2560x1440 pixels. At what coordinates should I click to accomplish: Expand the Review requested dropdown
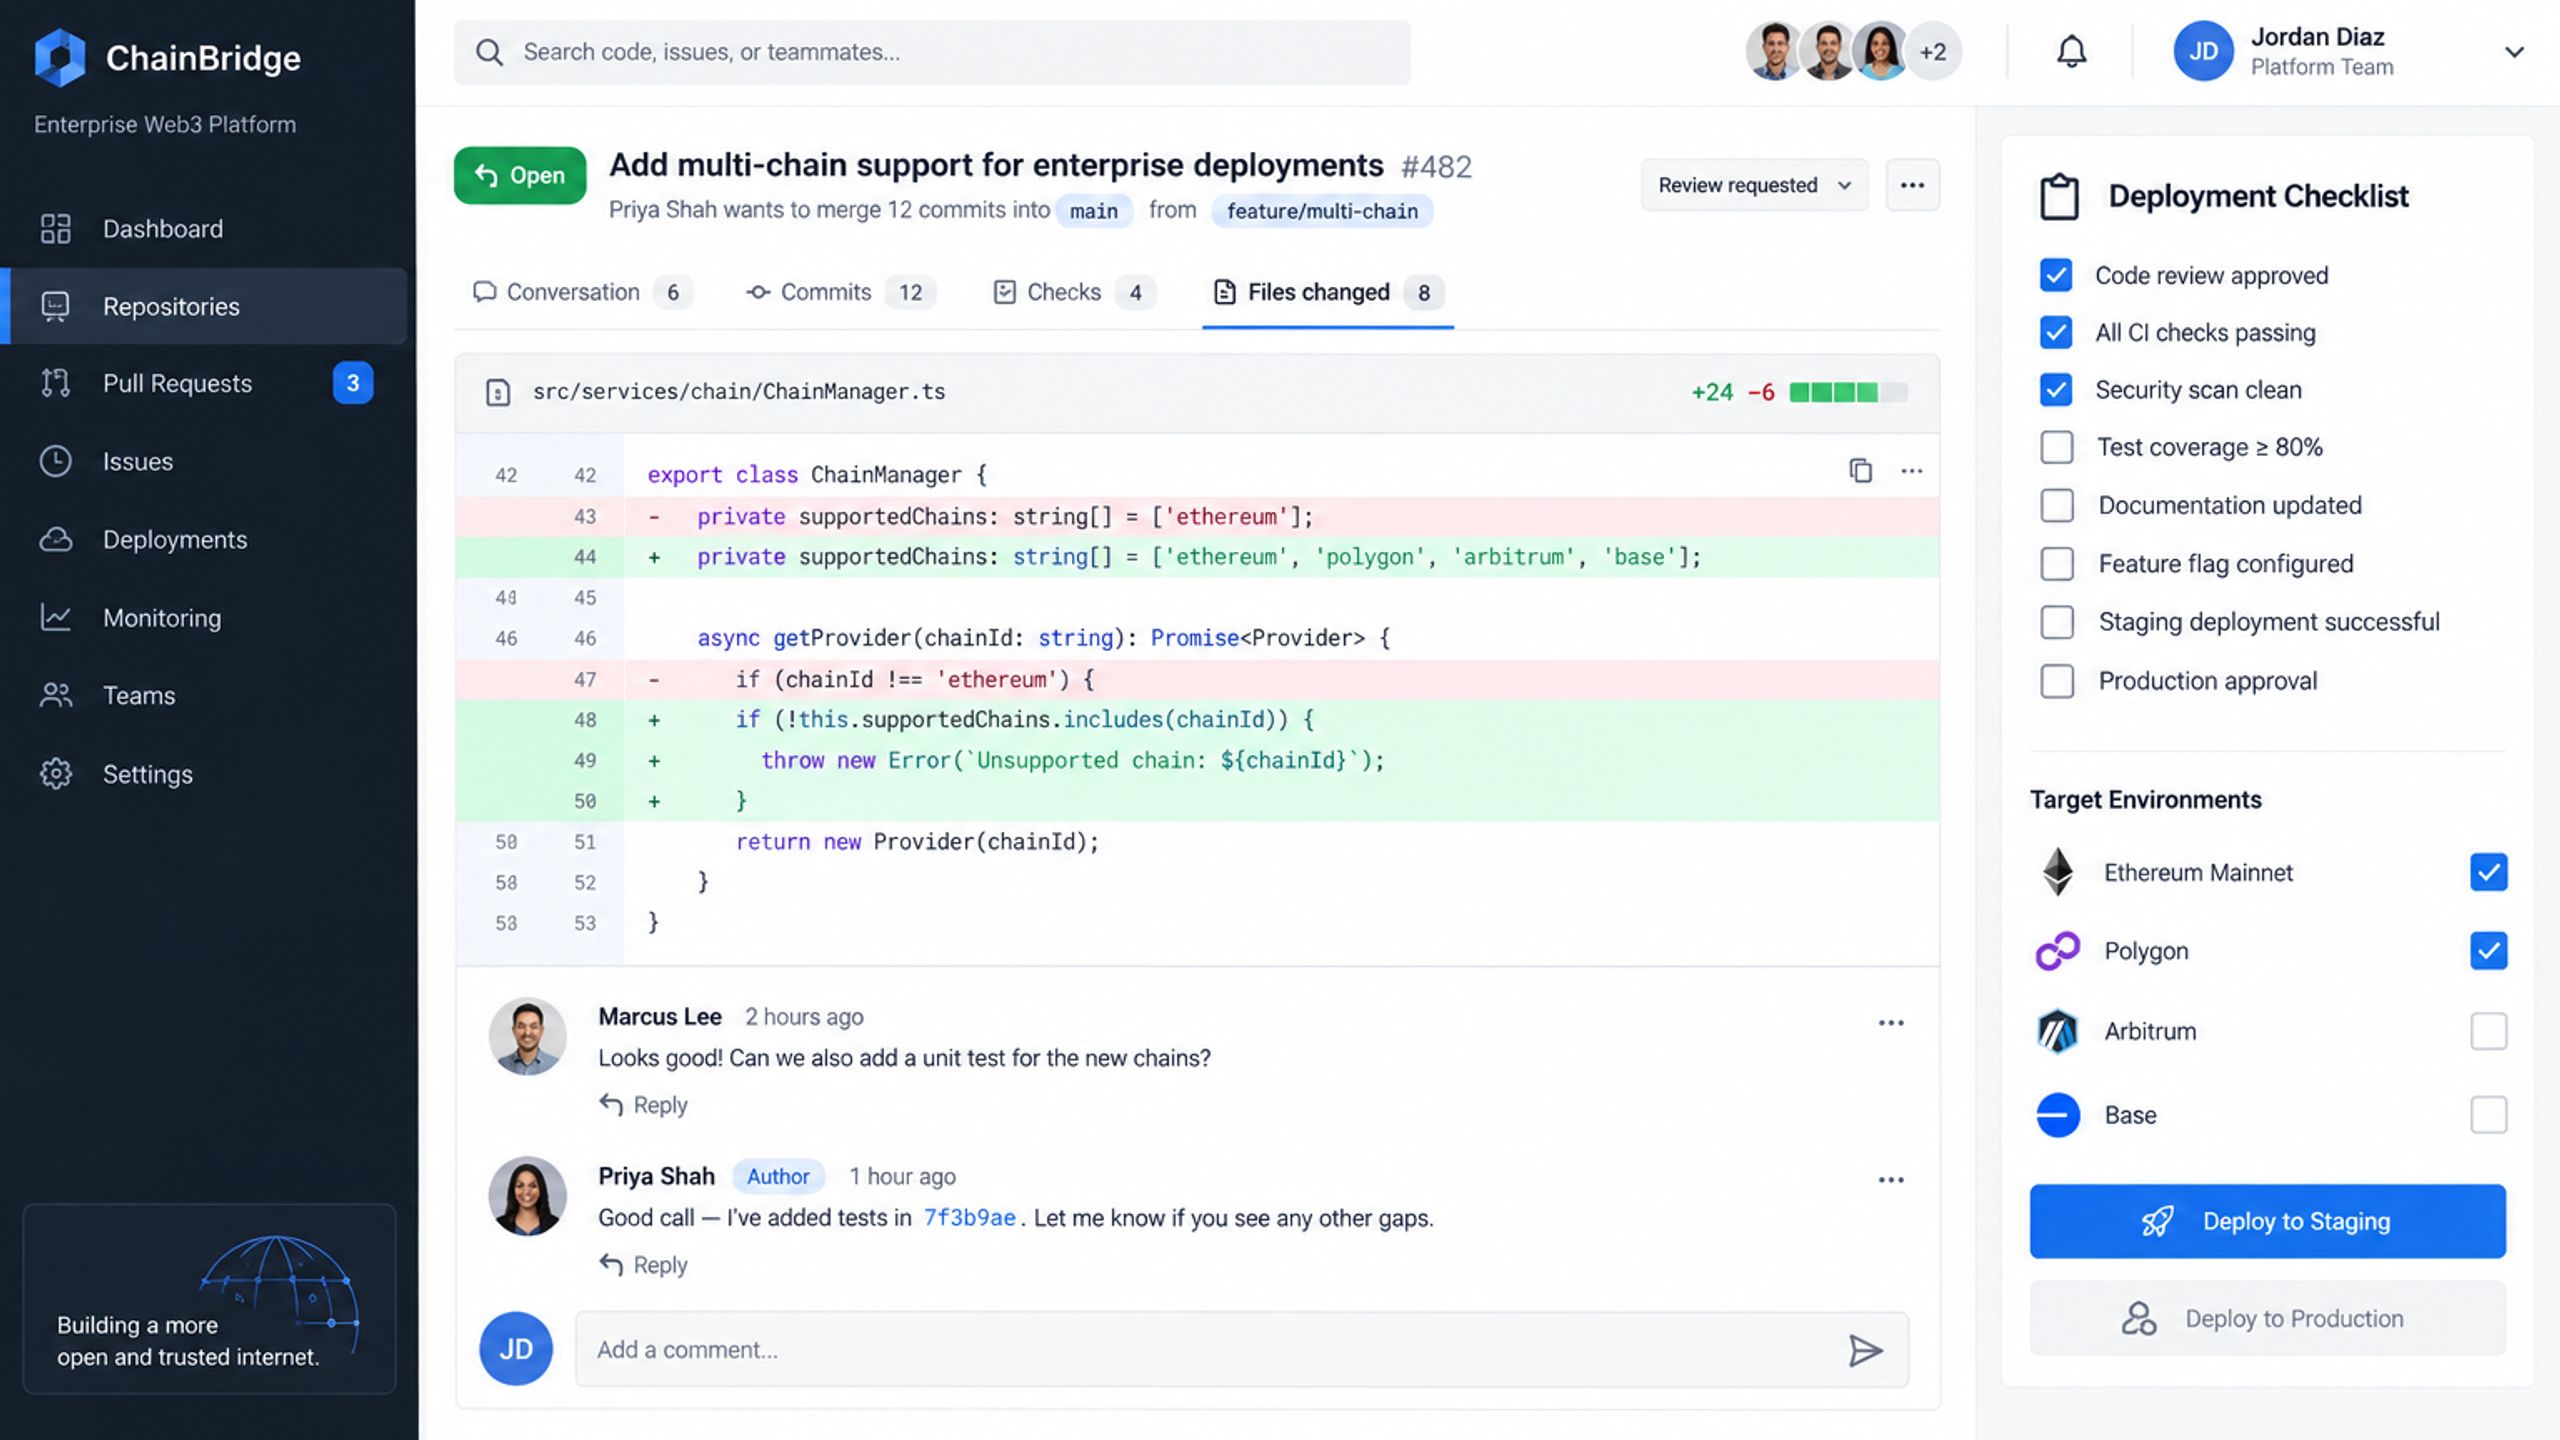[1754, 185]
